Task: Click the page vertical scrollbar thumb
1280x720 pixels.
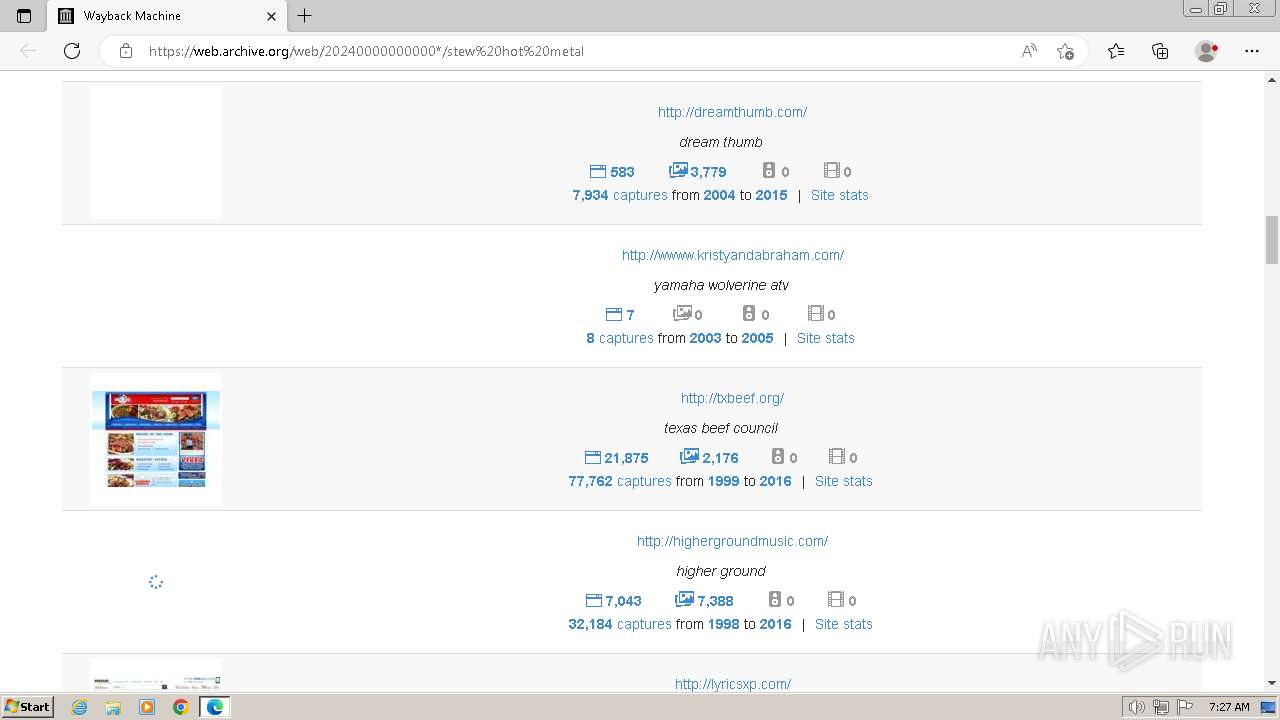Action: point(1272,239)
